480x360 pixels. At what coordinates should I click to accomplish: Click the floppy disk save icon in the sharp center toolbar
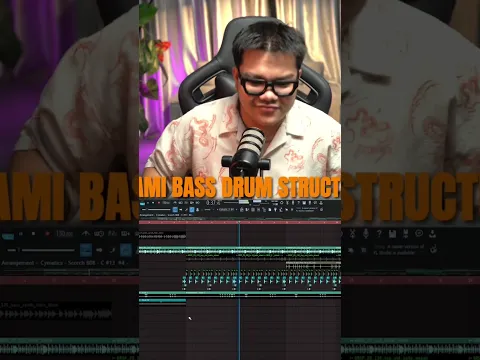click(304, 203)
